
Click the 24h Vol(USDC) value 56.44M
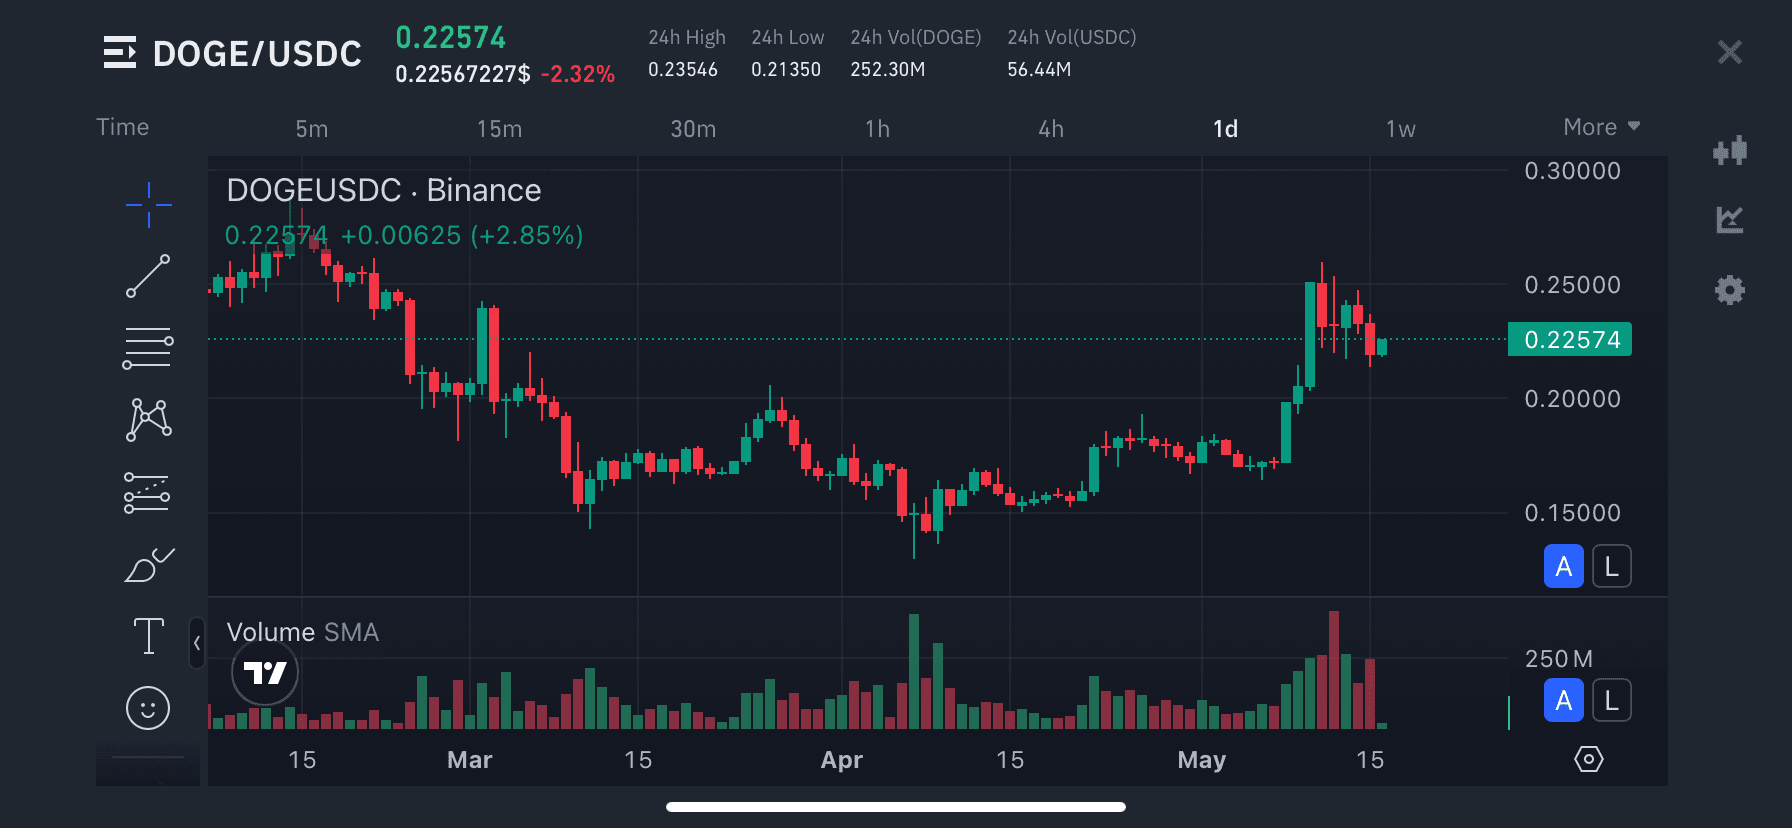point(1039,69)
